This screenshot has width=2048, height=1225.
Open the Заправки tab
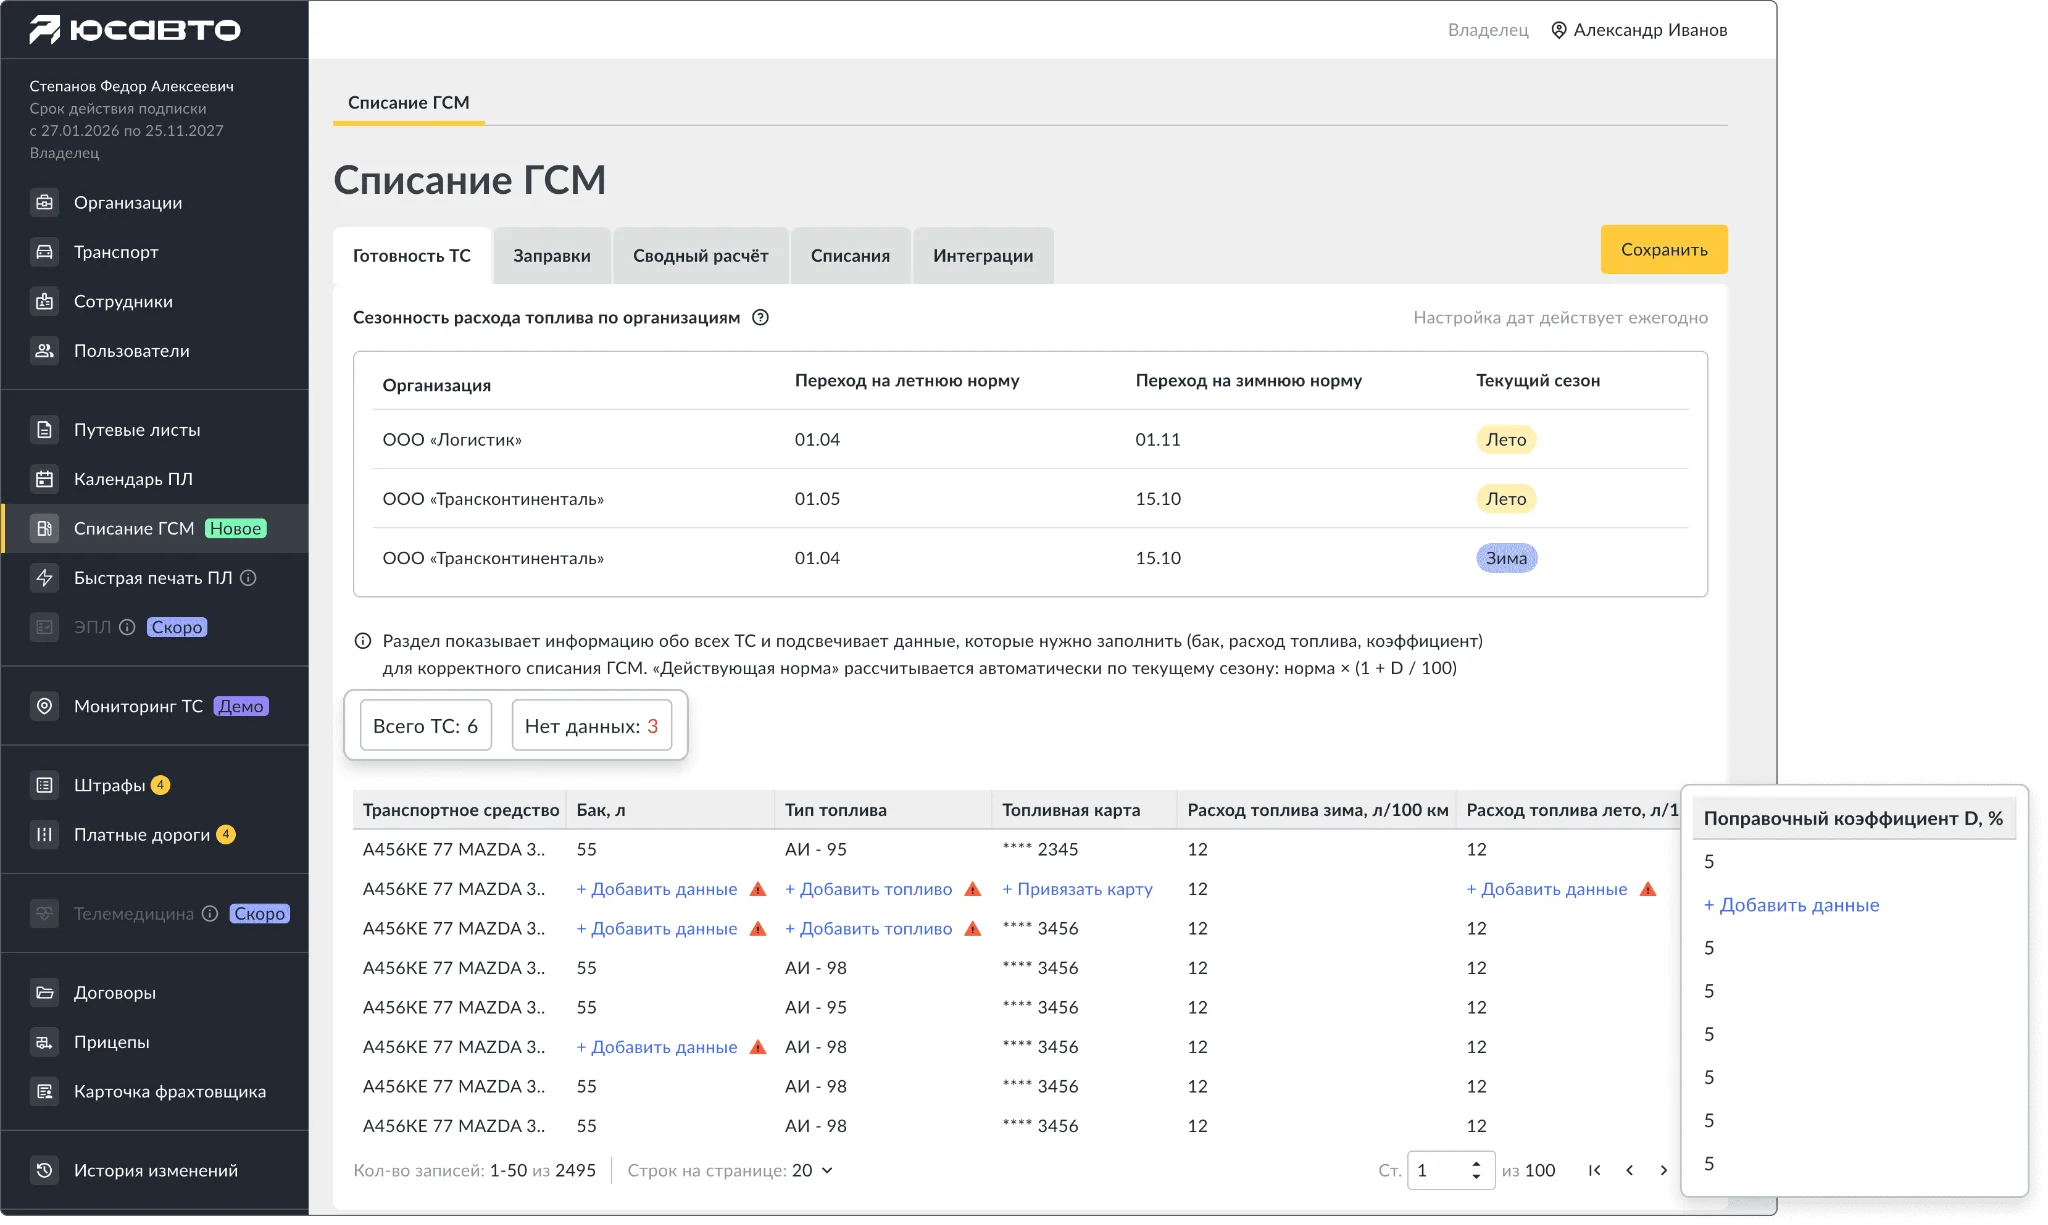pyautogui.click(x=552, y=256)
